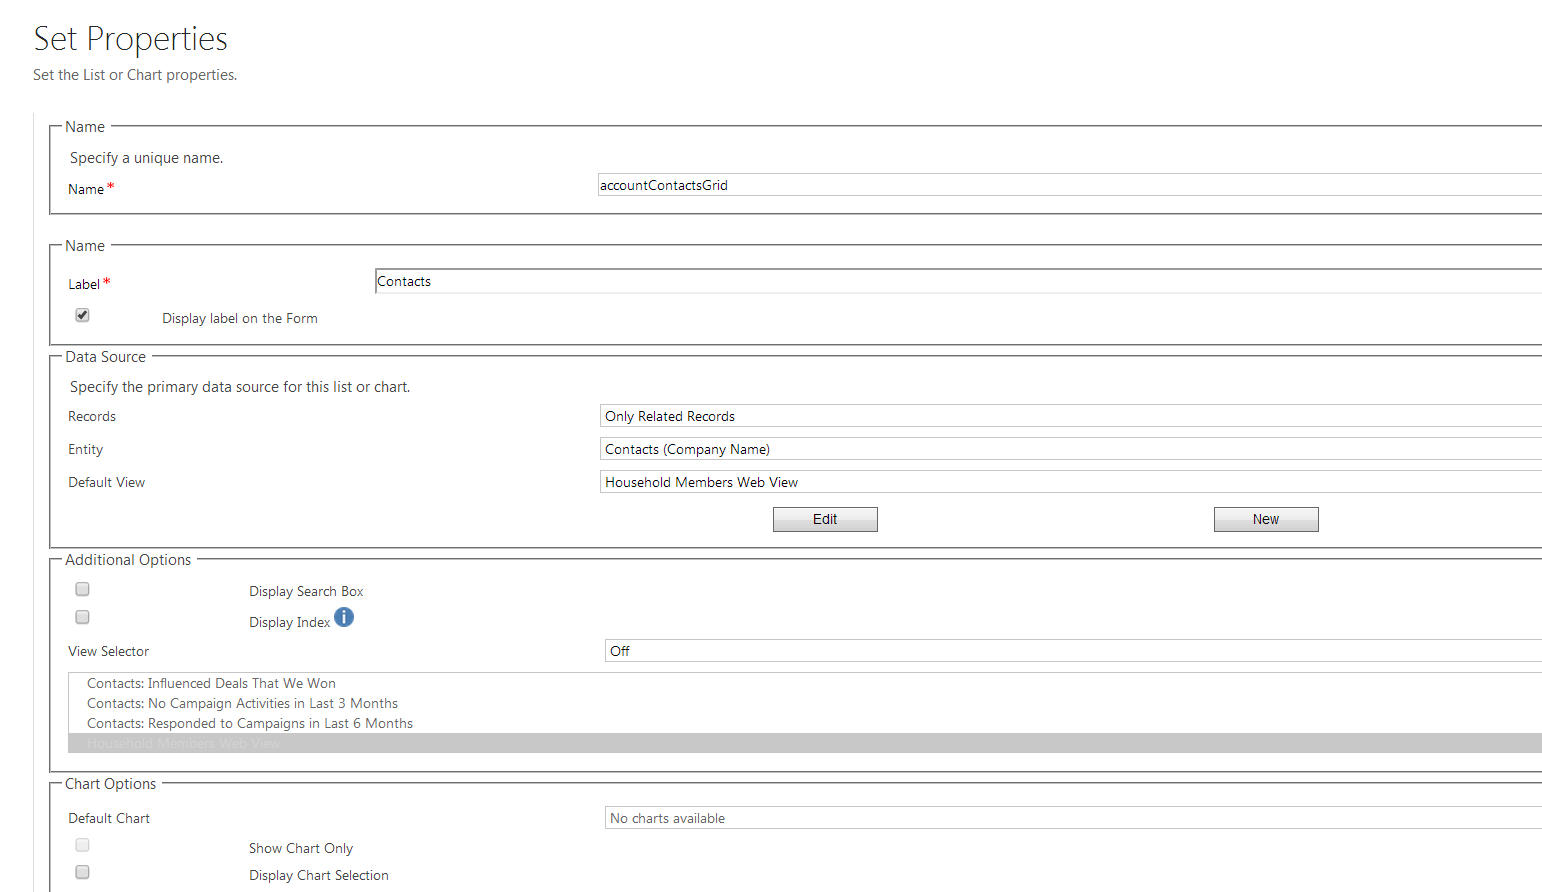Screen dimensions: 1542x892
Task: Select Contacts: No Campaign Activities in Last 3 Months
Action: pos(242,703)
